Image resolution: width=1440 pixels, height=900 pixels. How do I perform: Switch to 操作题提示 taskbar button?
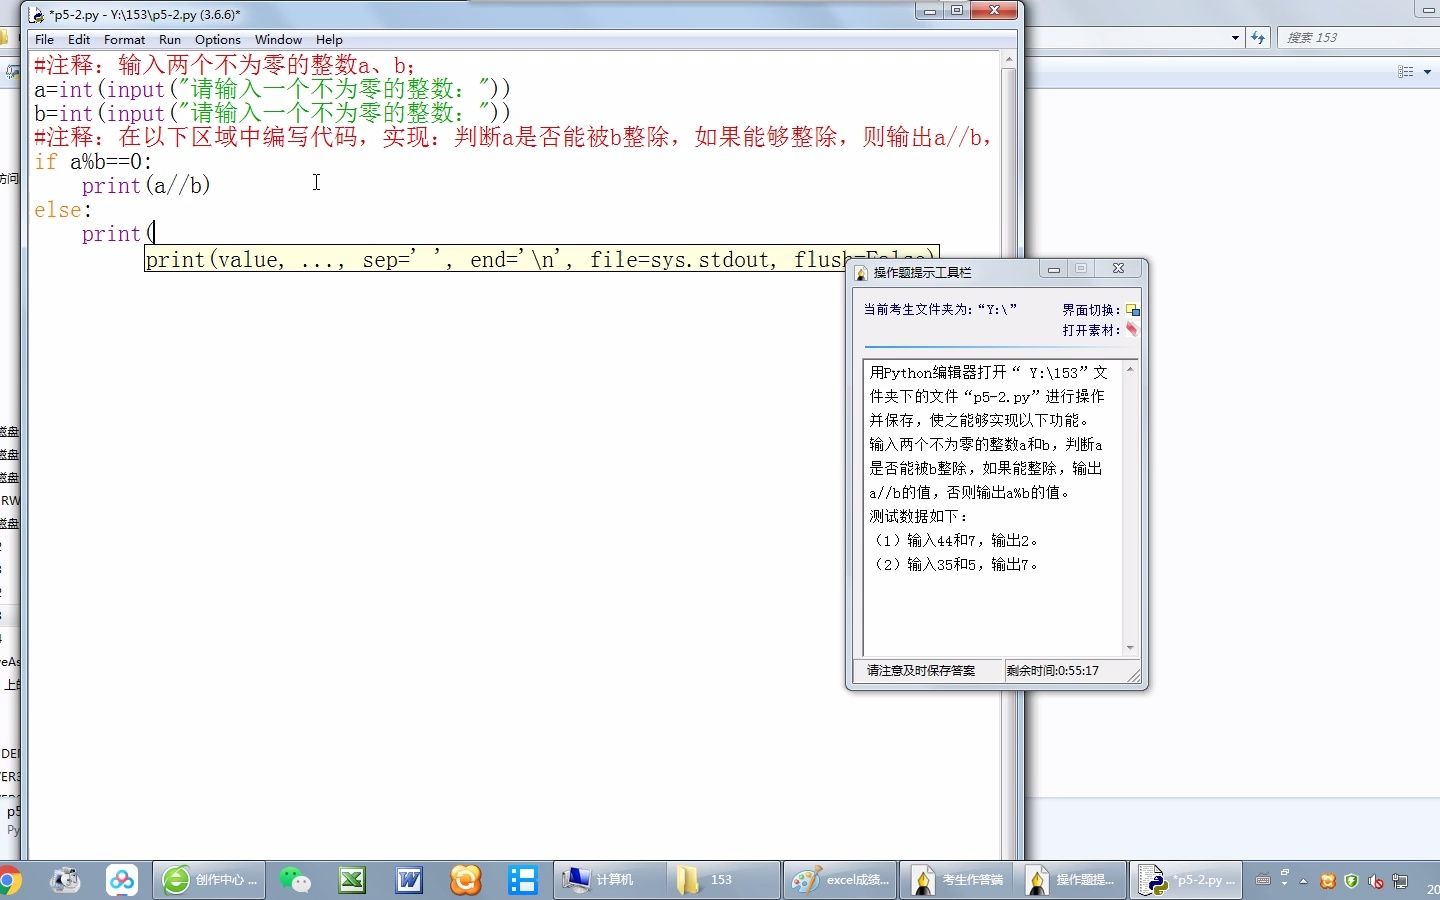click(x=1070, y=880)
